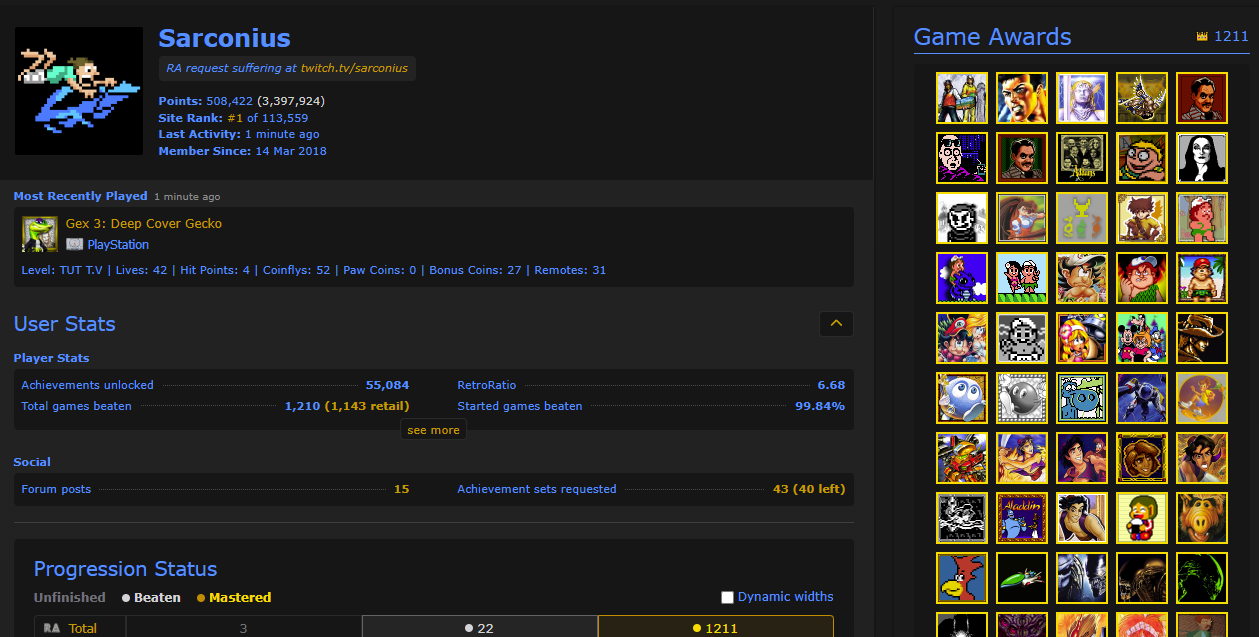Click the Started games beaten 99.84% value
The image size is (1259, 637).
820,406
